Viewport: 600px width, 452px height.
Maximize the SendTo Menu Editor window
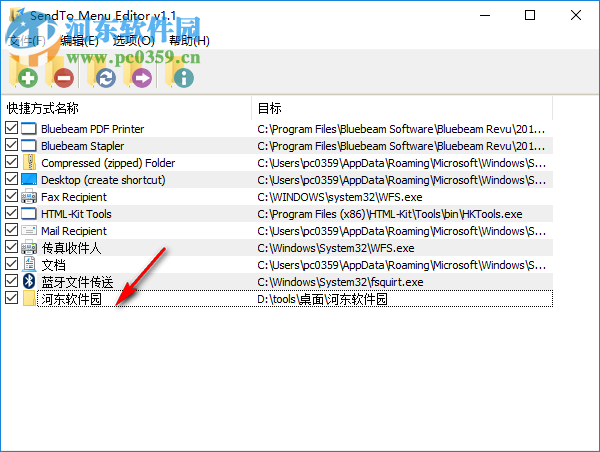530,15
